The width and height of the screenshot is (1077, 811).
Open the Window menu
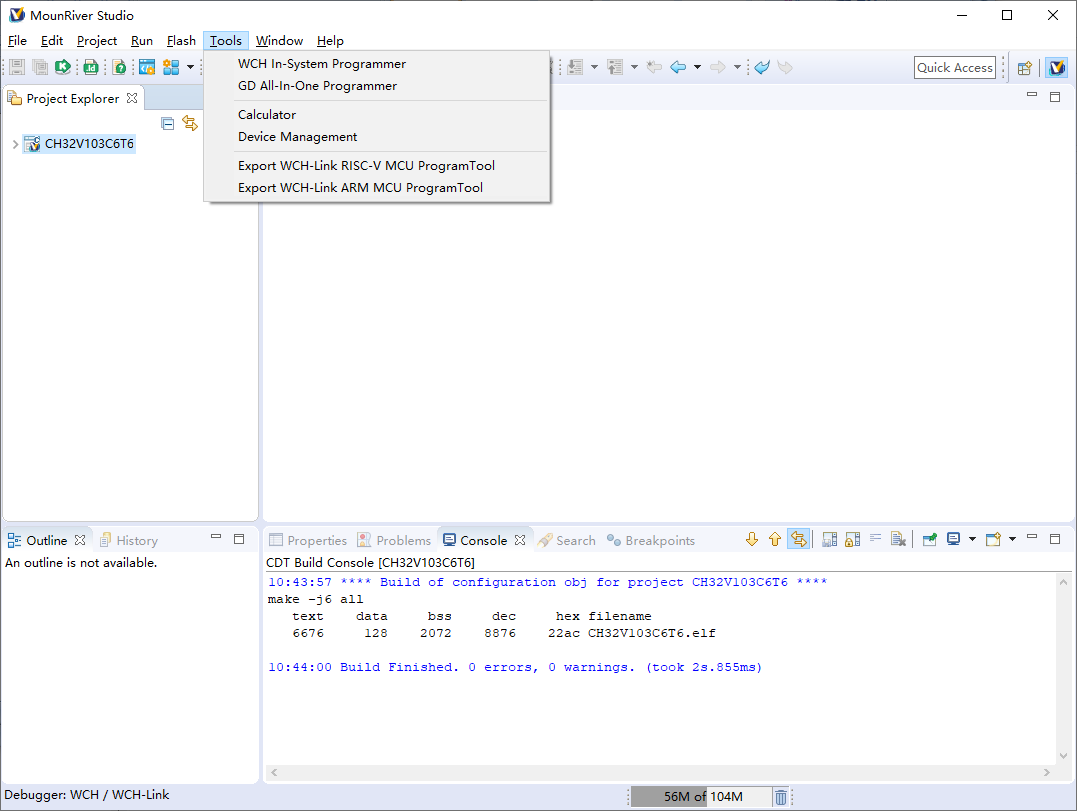pyautogui.click(x=279, y=41)
